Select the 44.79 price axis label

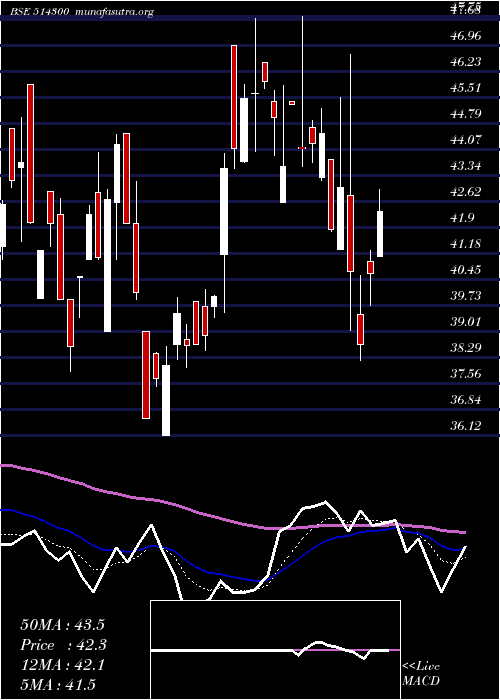466,113
